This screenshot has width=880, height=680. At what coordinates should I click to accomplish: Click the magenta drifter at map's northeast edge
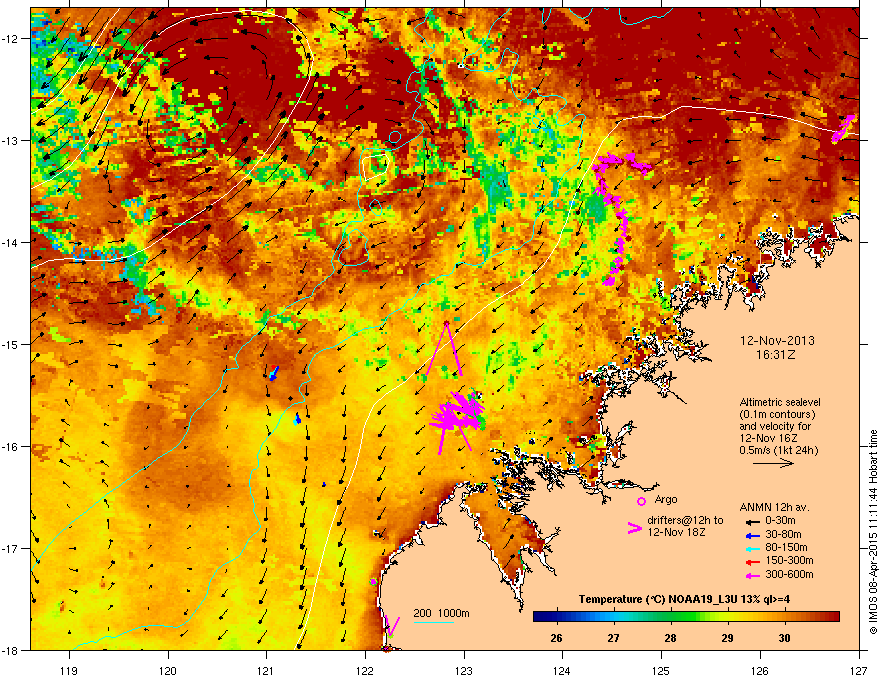pyautogui.click(x=843, y=129)
